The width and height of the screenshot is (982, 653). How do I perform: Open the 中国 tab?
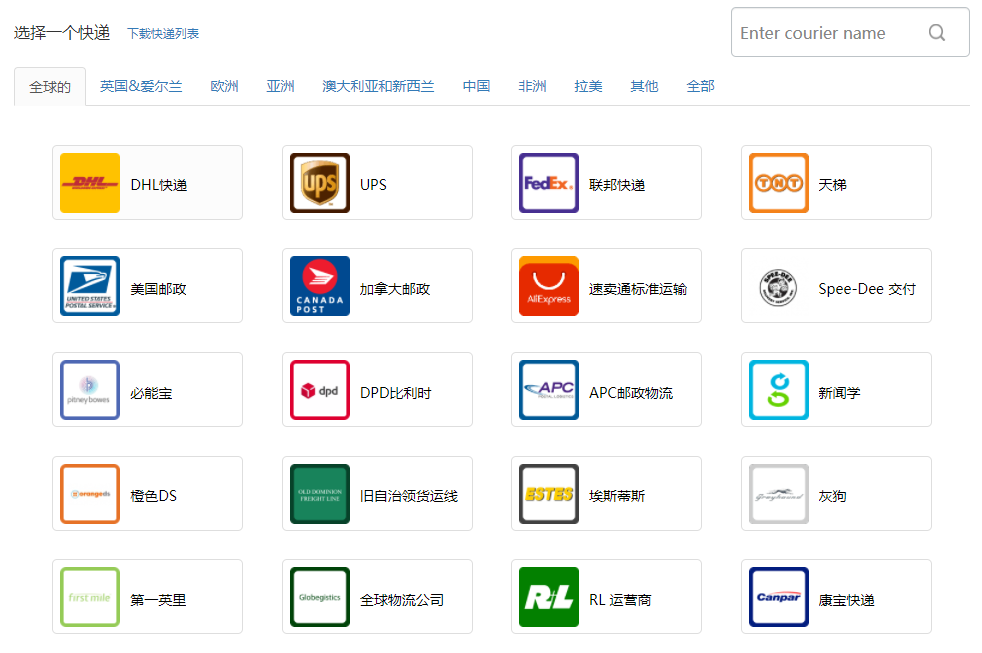pyautogui.click(x=476, y=86)
